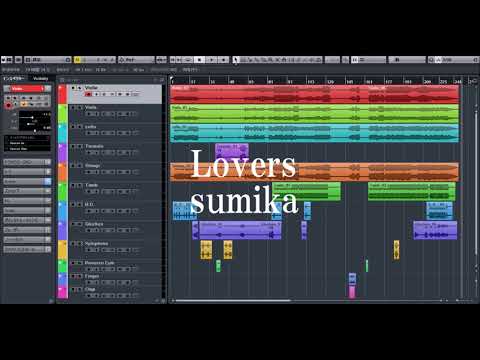Solo the Glocken track
The width and height of the screenshot is (480, 360).
click(79, 224)
